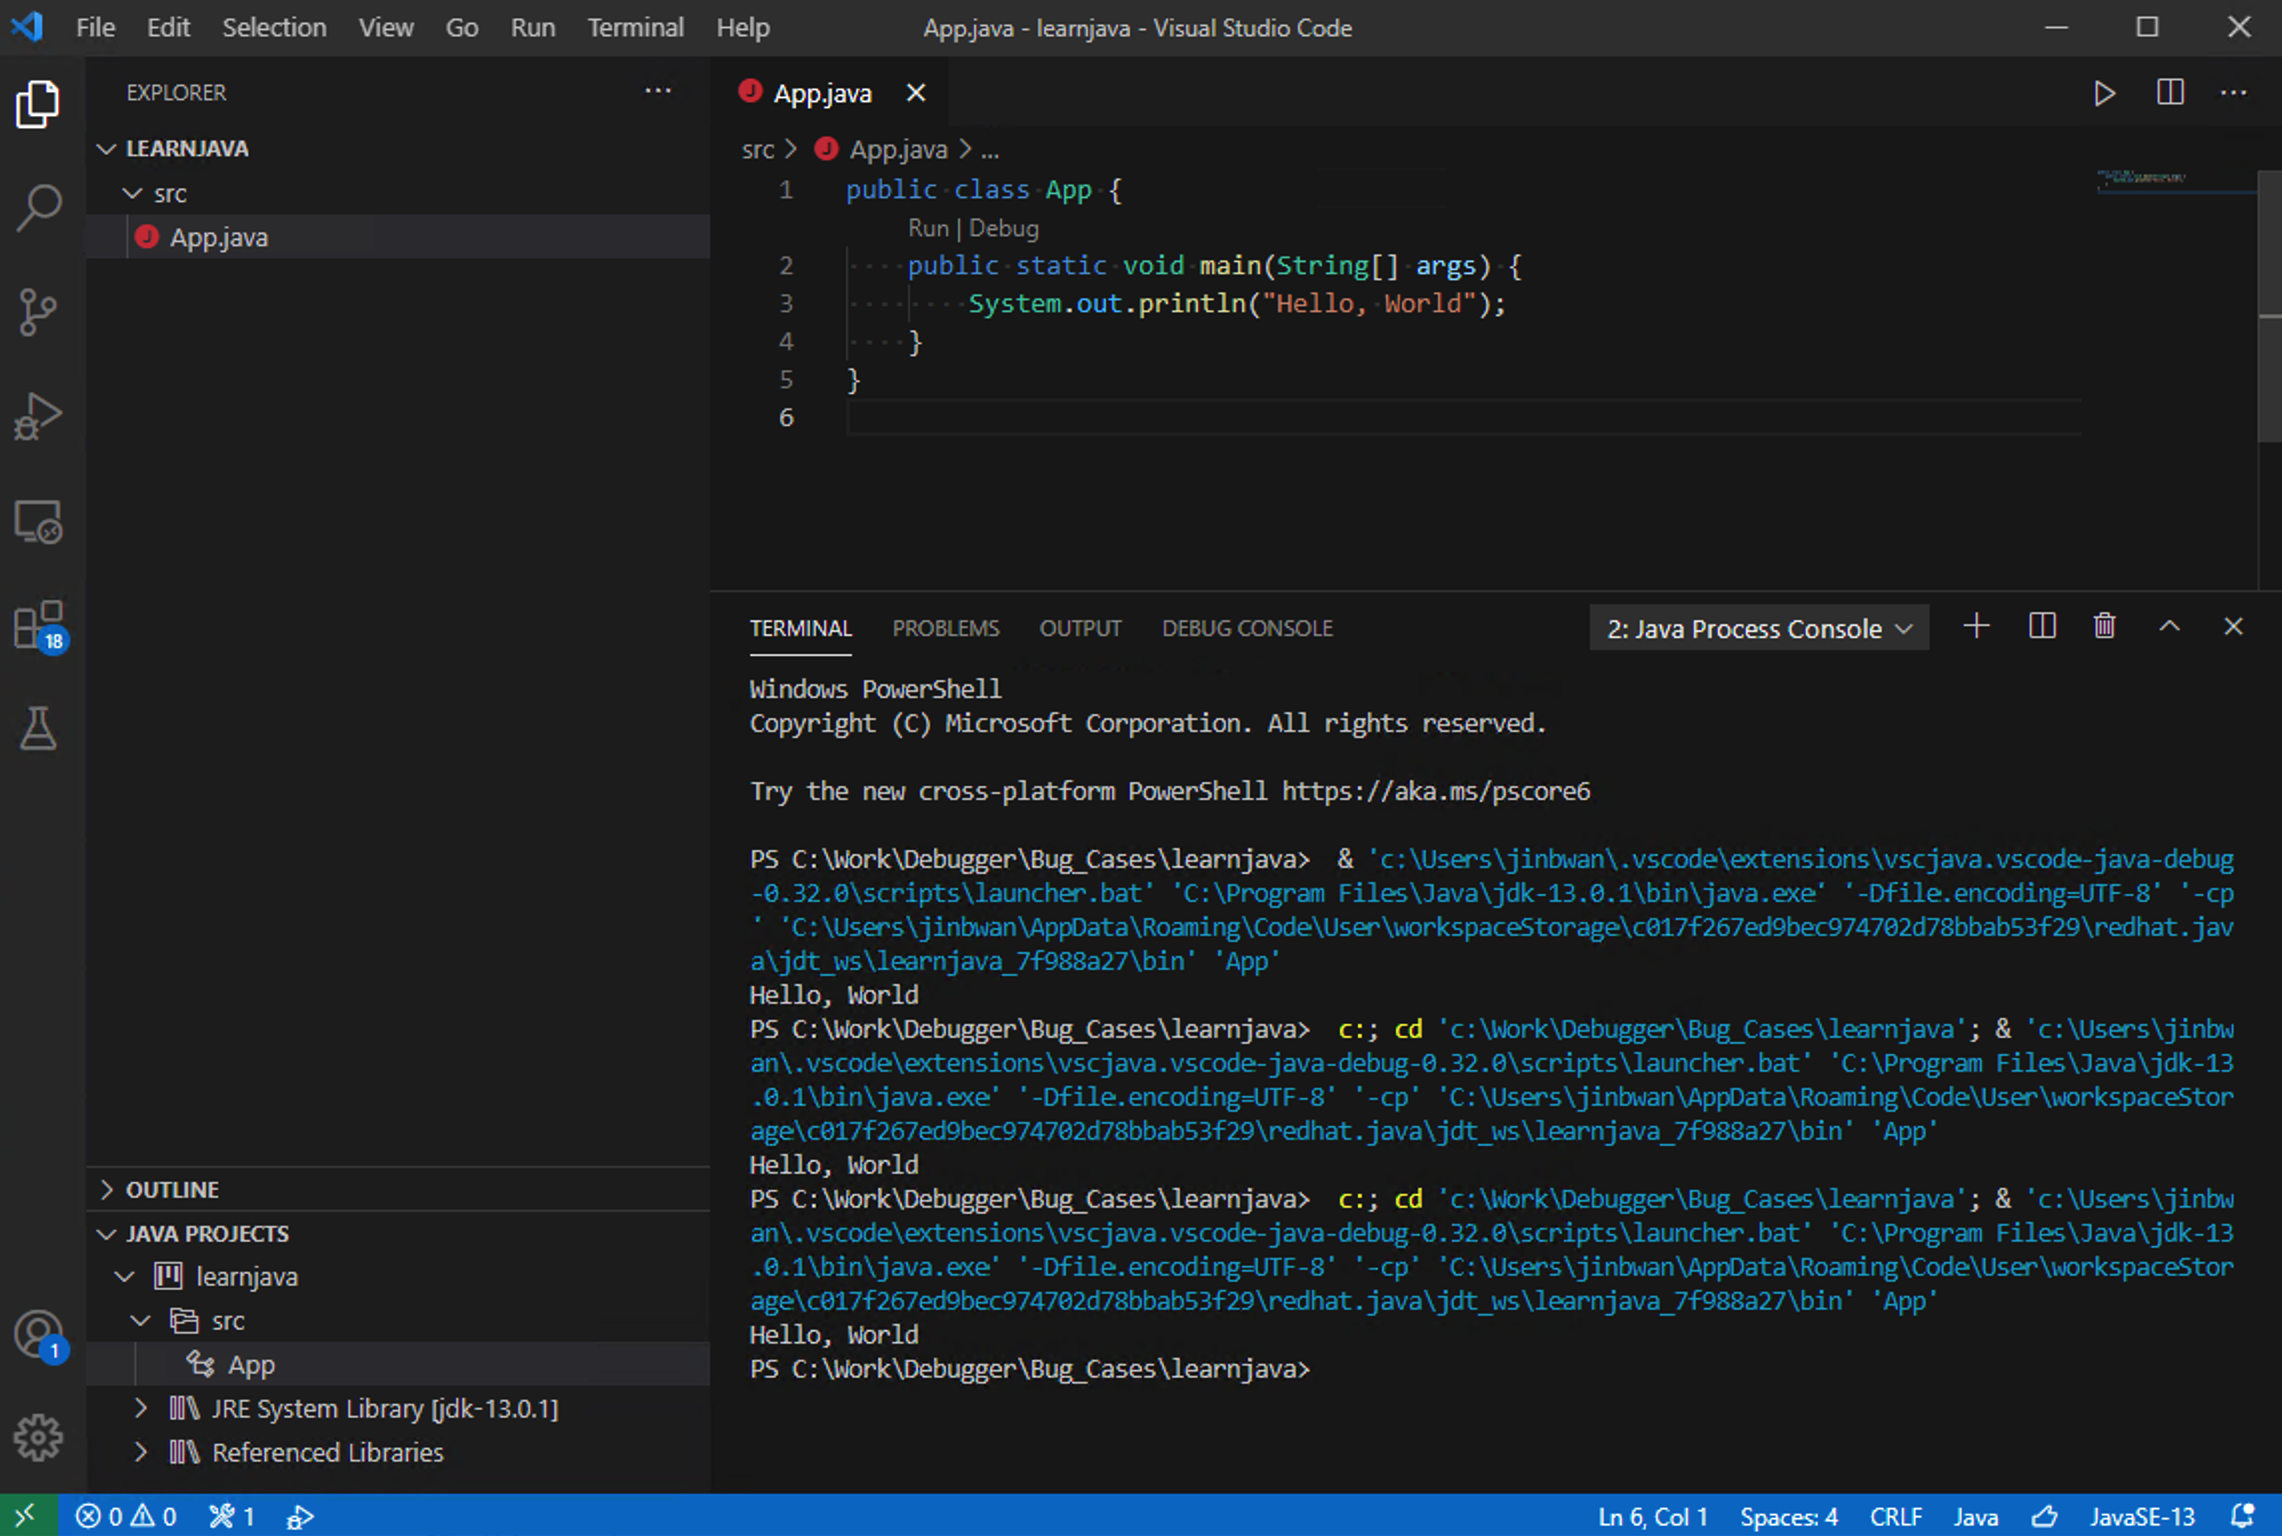Click the Debug code lens above main
Screen dimensions: 2282x1536
click(1004, 228)
